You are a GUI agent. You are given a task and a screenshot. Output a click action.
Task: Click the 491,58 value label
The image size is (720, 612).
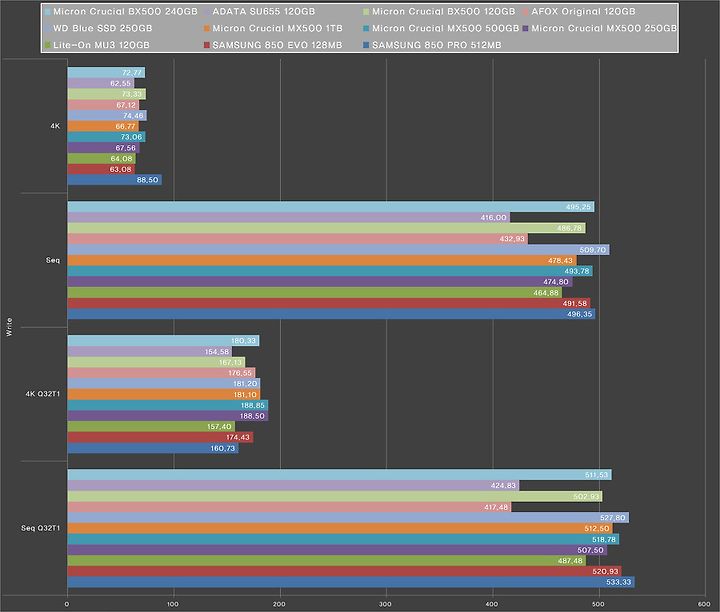pos(575,303)
